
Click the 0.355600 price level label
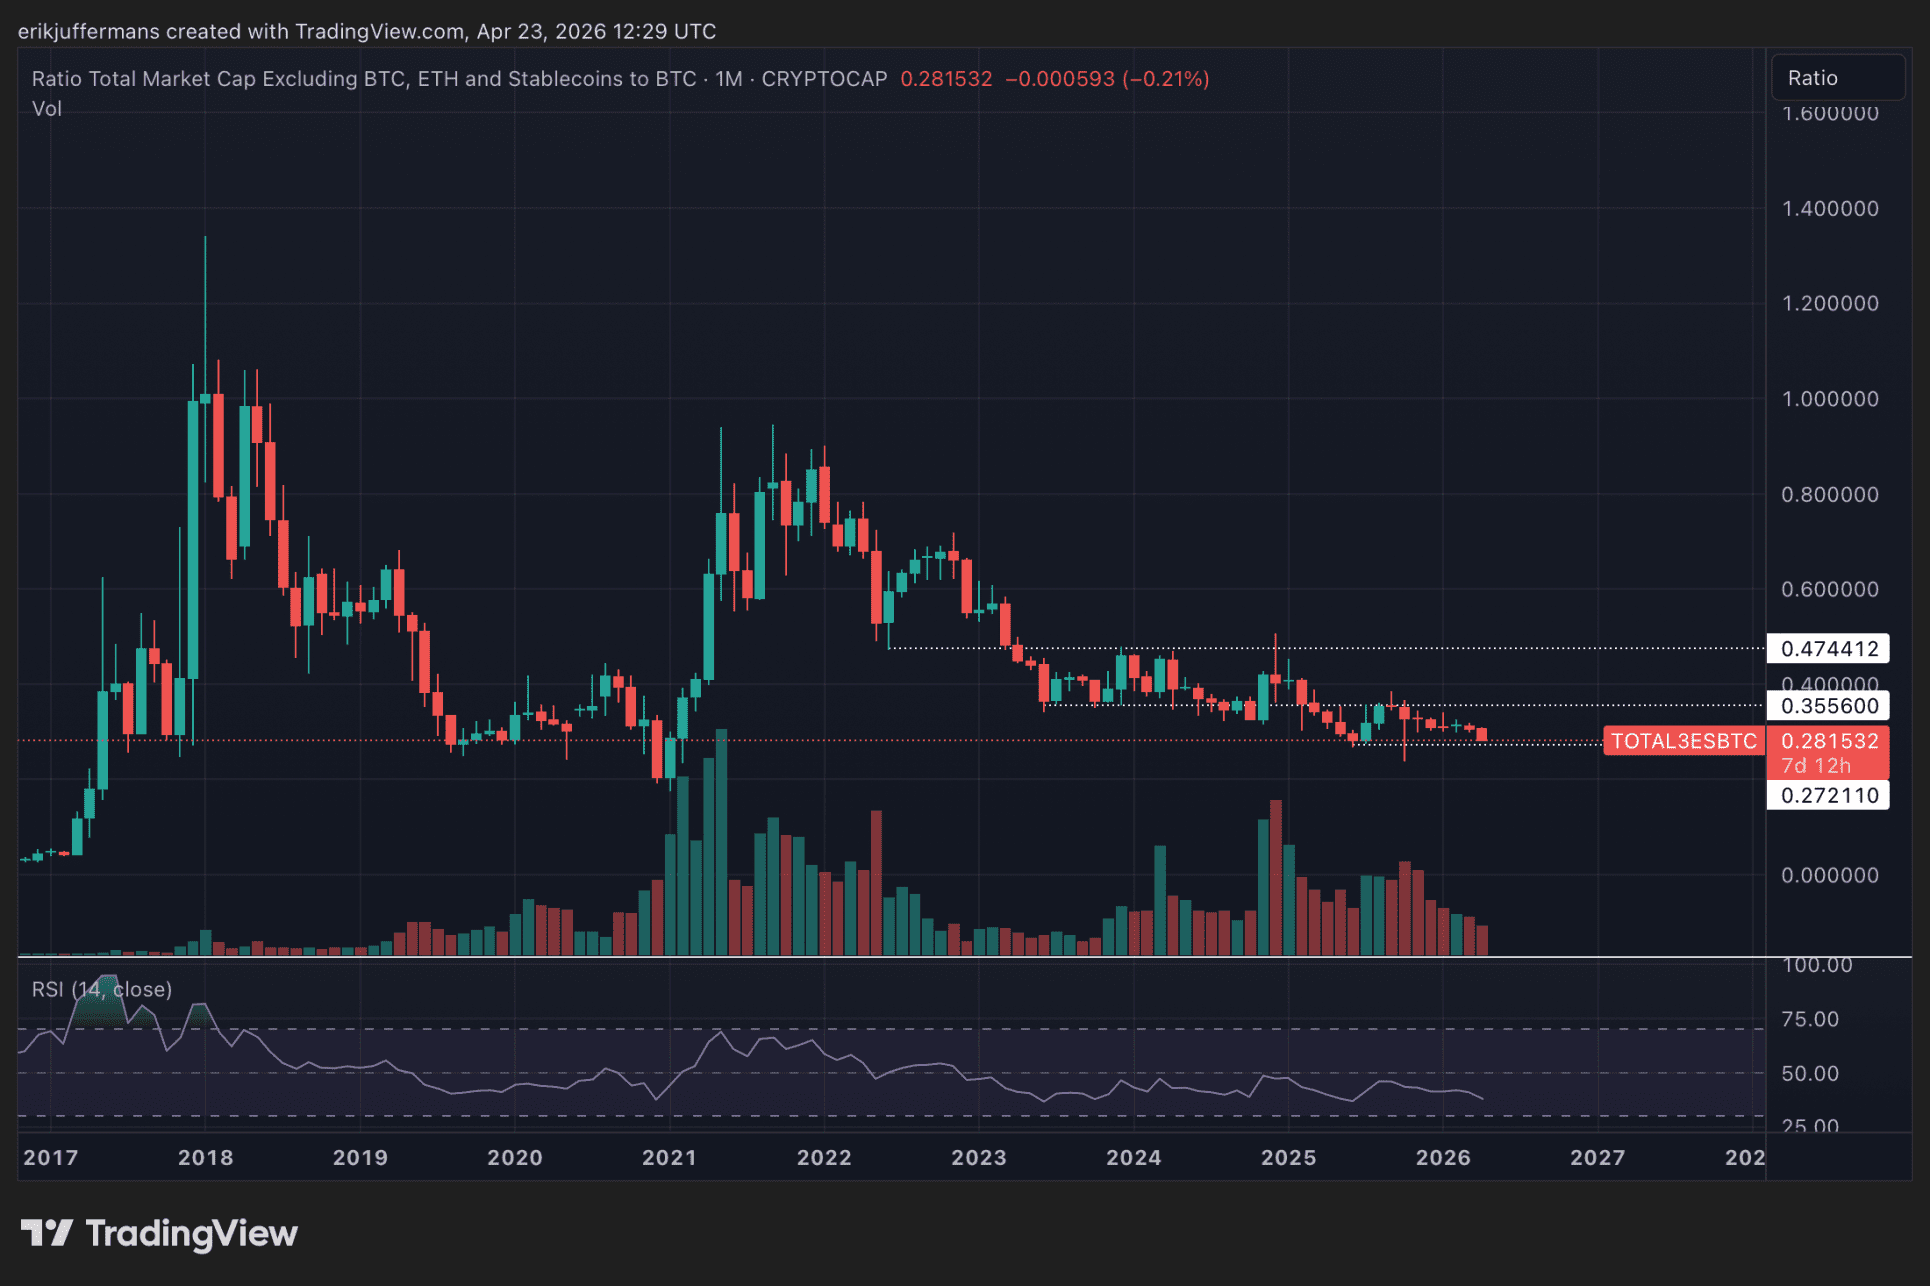pos(1828,706)
